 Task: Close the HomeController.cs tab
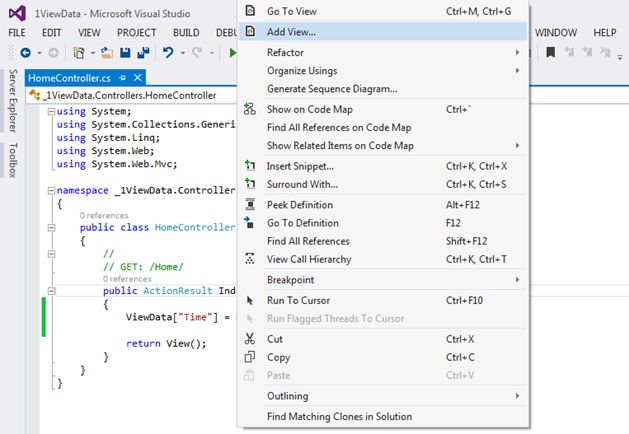tap(138, 77)
